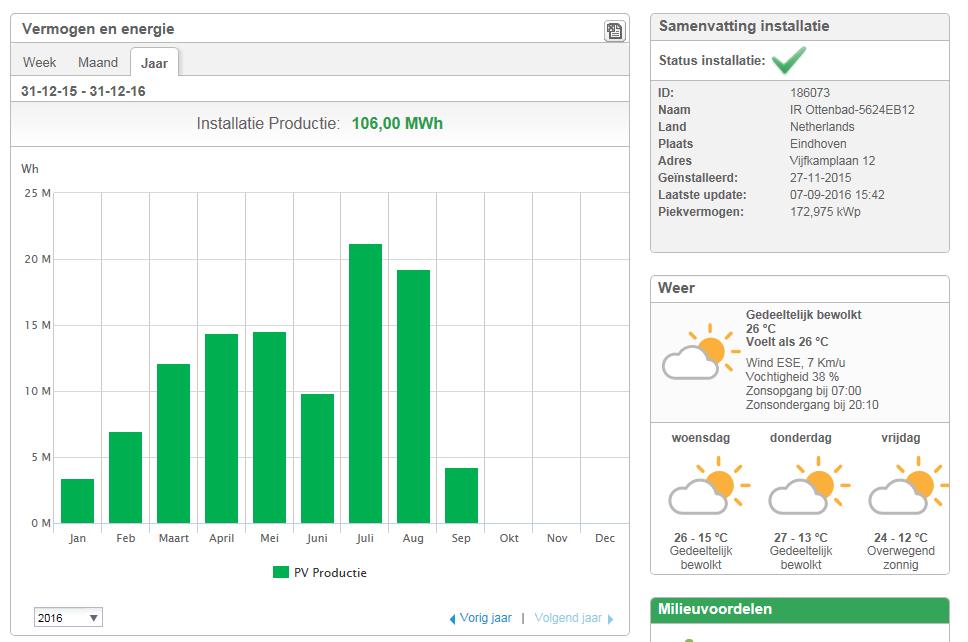Click the Okt axis label
Screen dimensions: 968x642
[509, 538]
